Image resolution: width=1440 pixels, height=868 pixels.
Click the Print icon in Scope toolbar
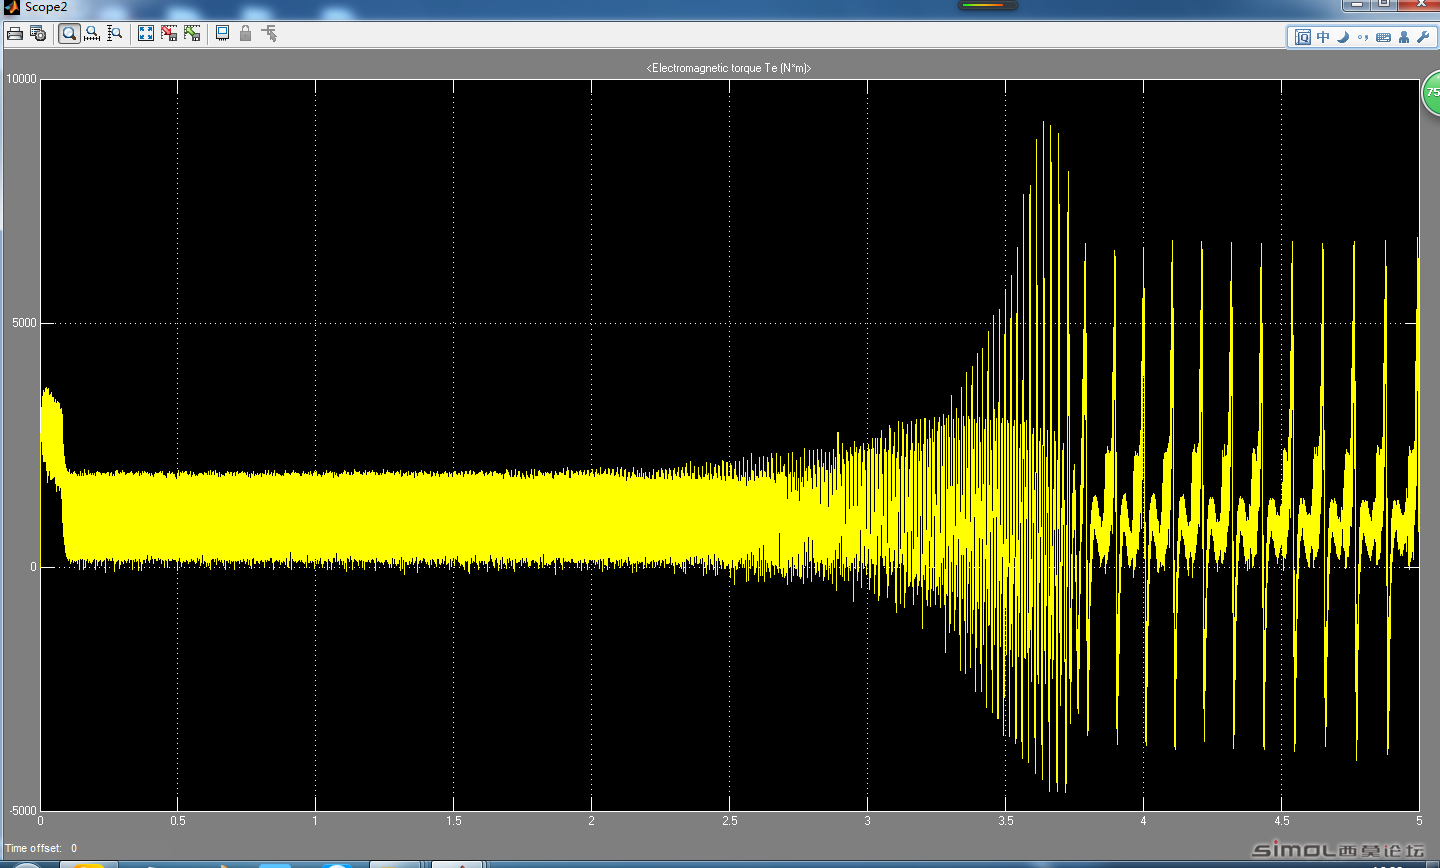point(14,34)
